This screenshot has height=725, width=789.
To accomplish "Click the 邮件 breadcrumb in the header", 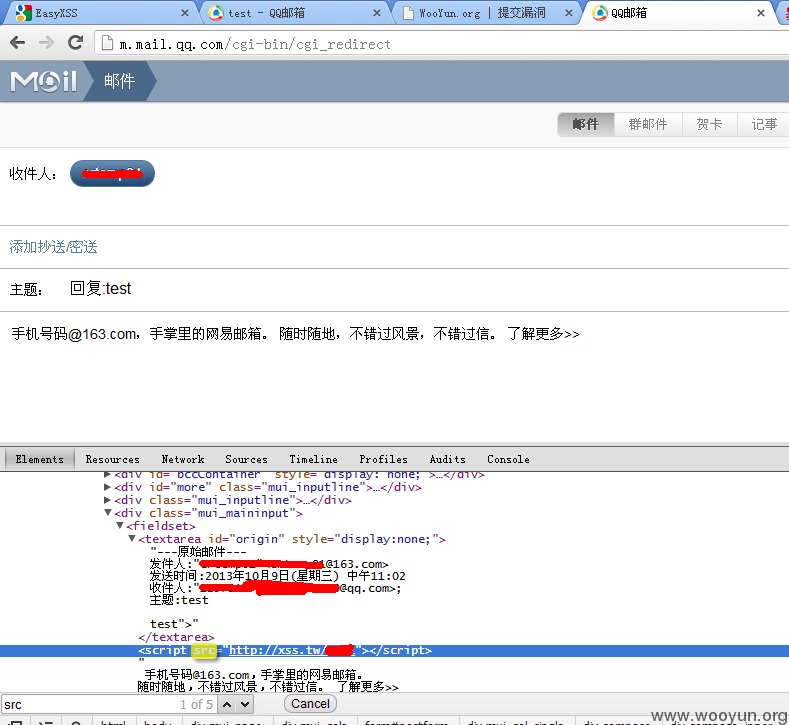I will (x=119, y=81).
